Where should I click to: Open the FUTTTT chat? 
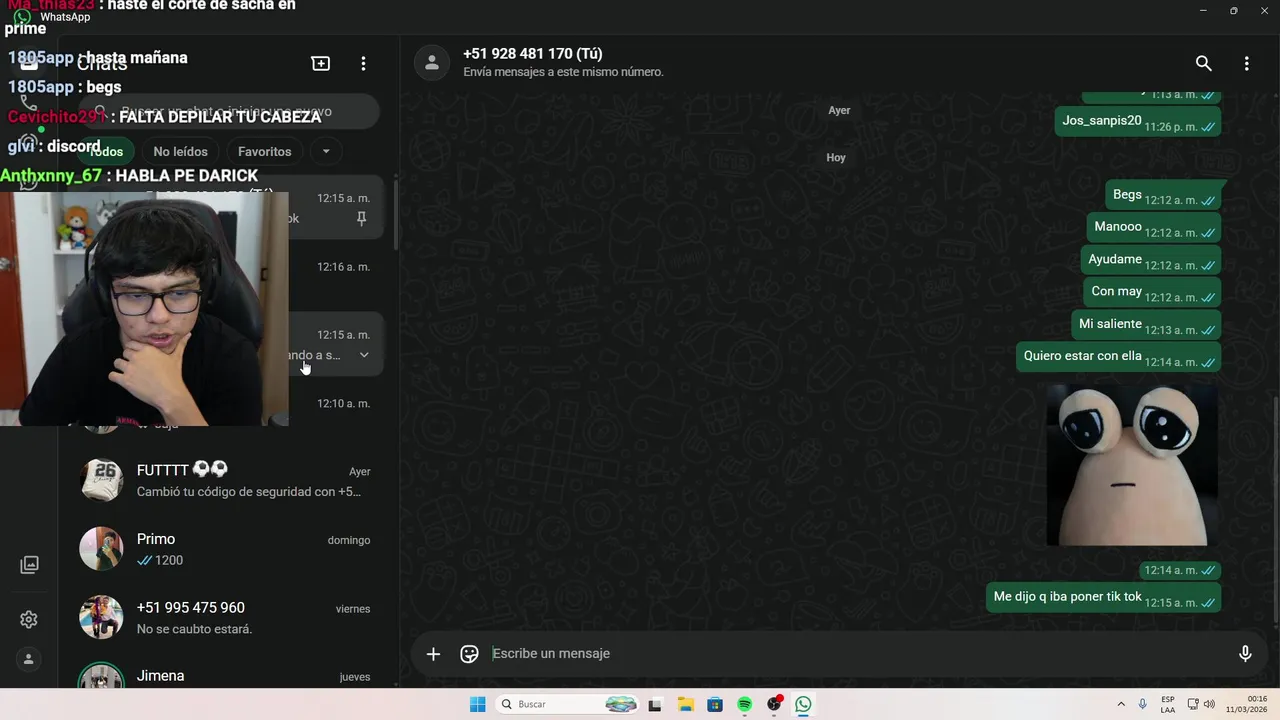coord(230,480)
